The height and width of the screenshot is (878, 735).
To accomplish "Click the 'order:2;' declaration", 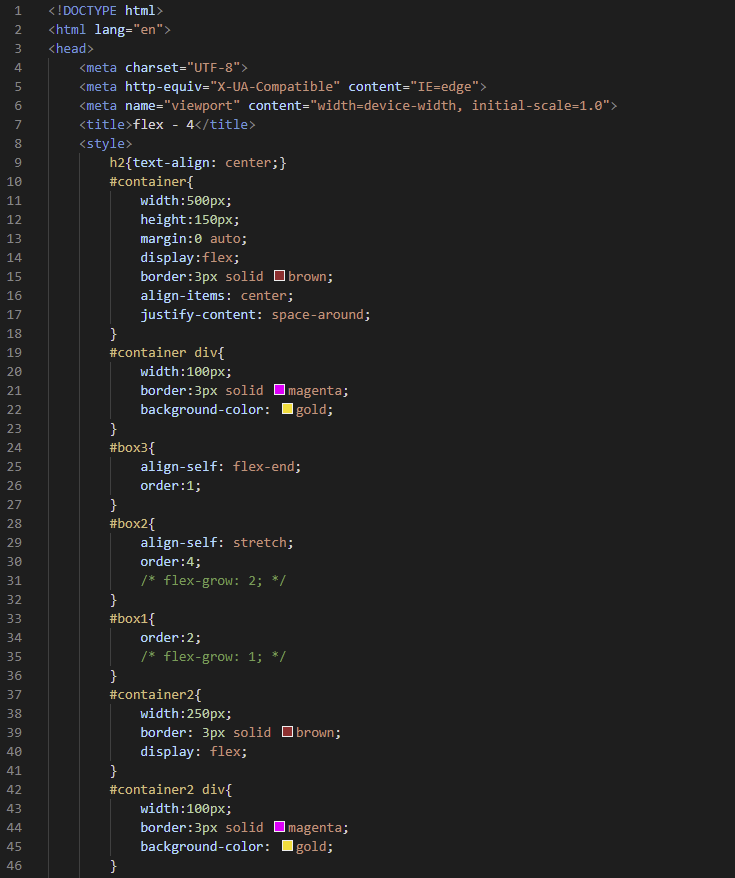I will [171, 638].
